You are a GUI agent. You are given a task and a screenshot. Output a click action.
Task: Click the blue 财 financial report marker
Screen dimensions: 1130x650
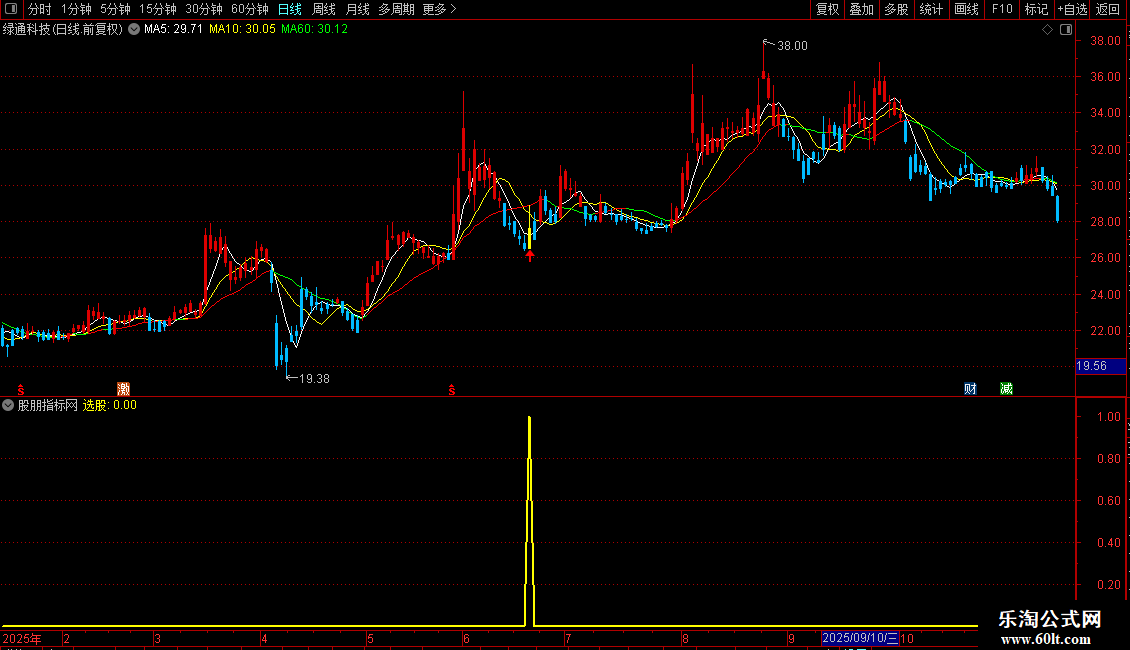971,389
